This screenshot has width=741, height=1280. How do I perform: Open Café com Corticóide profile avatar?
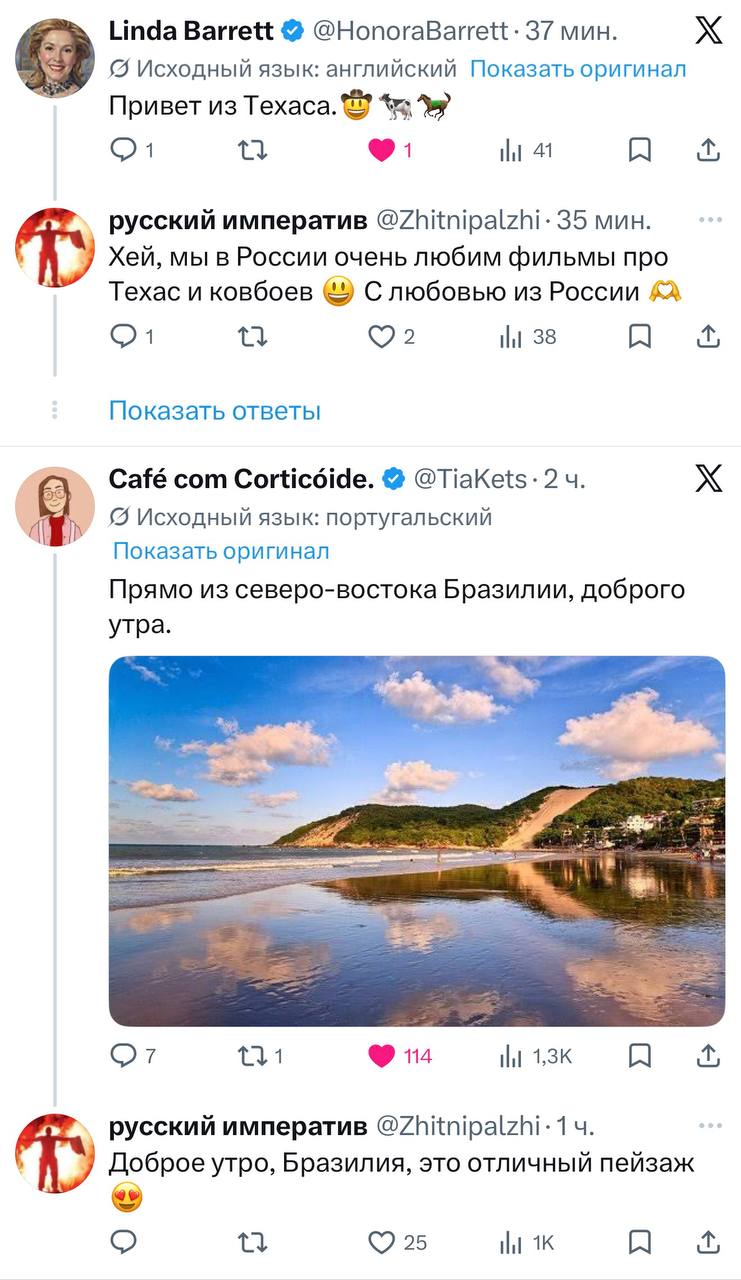tap(55, 506)
